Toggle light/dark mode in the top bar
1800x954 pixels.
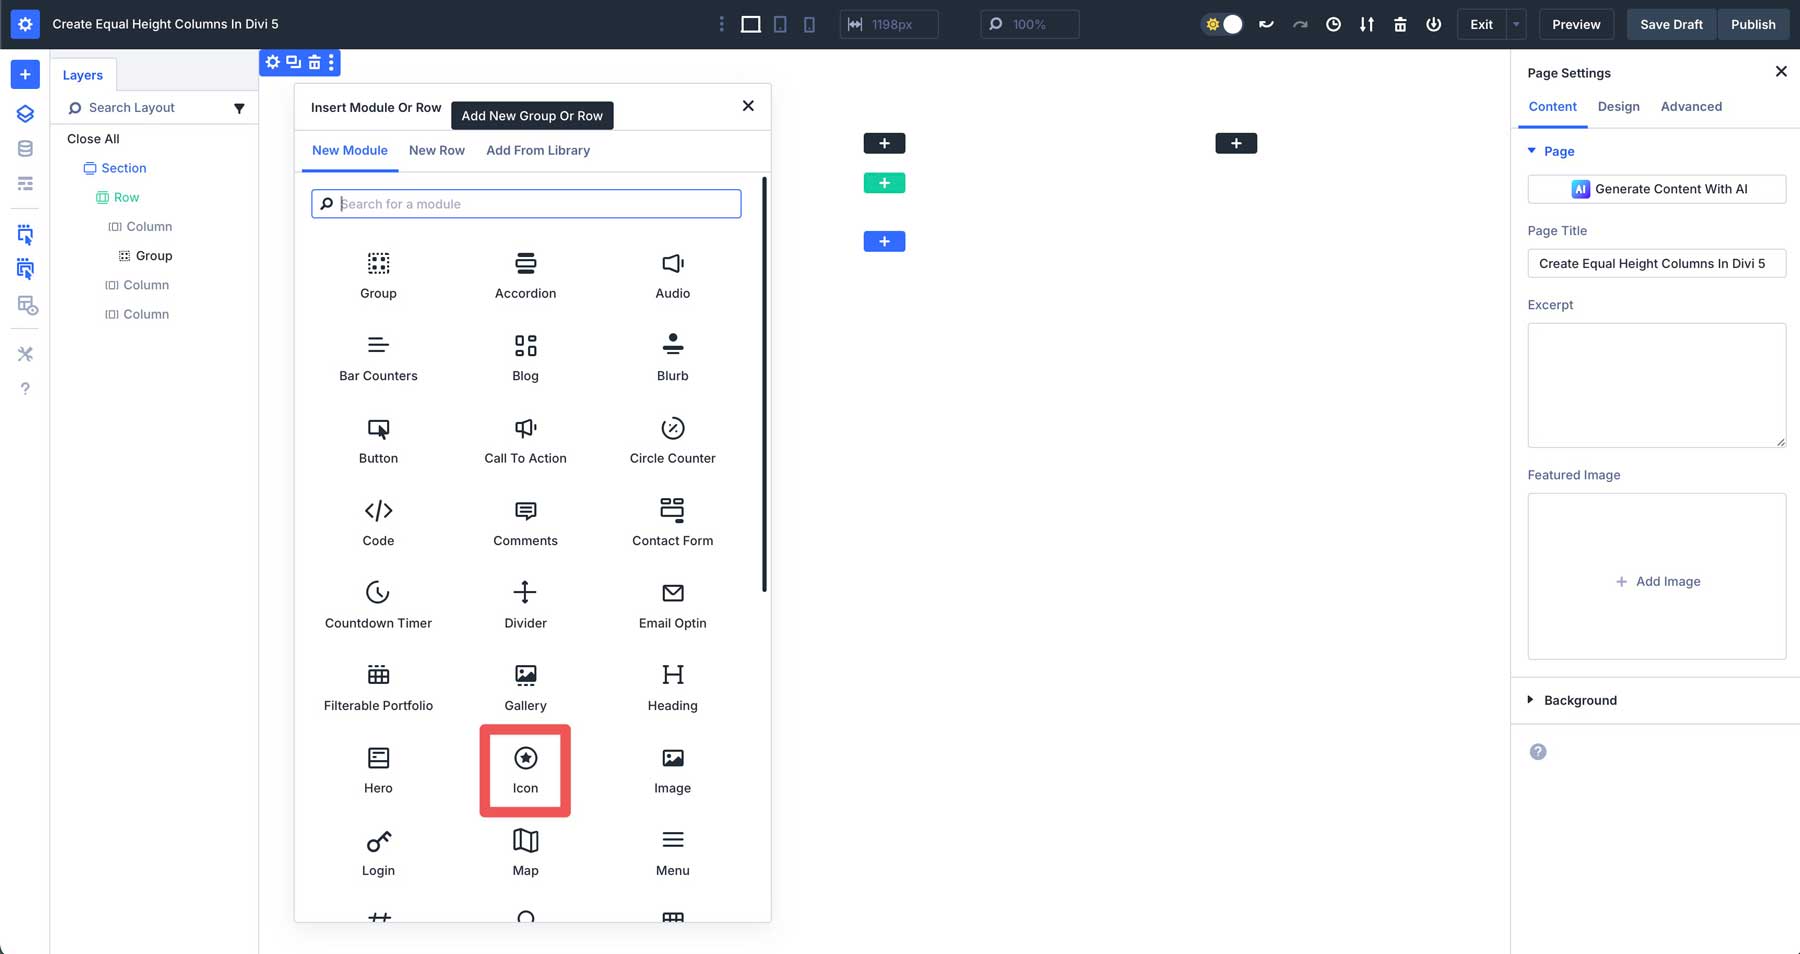[x=1221, y=24]
